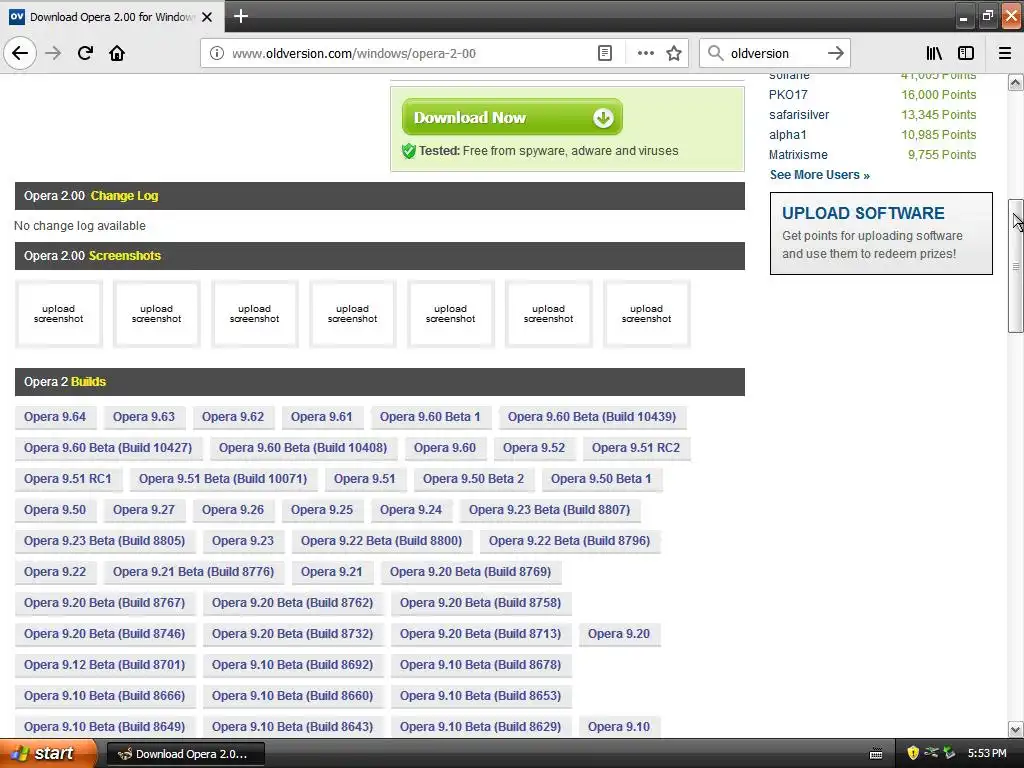Click the first upload screenshot thumbnail
This screenshot has height=768, width=1024.
click(x=59, y=314)
